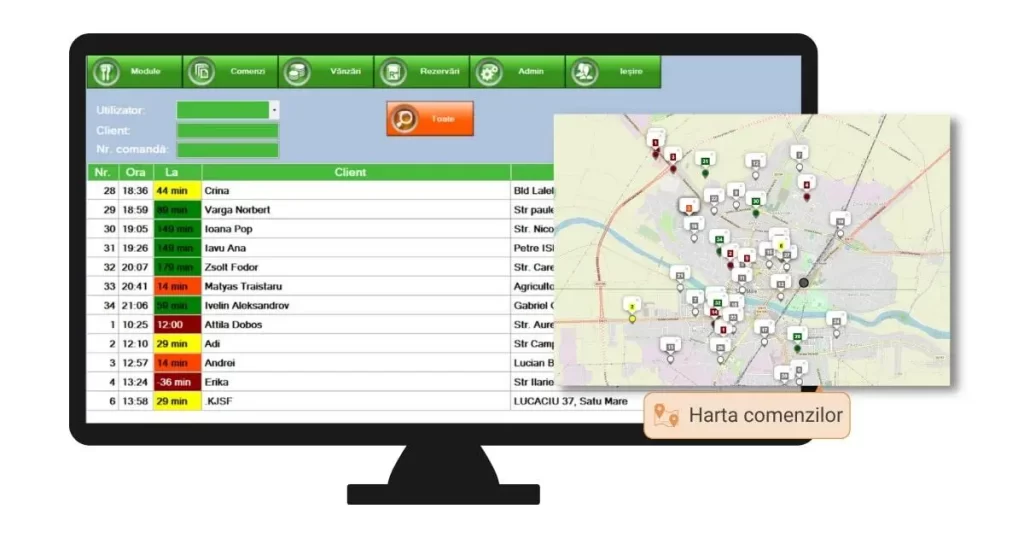Click the 14 min cell for Matyas Traistaru
This screenshot has width=1024, height=538.
(177, 286)
